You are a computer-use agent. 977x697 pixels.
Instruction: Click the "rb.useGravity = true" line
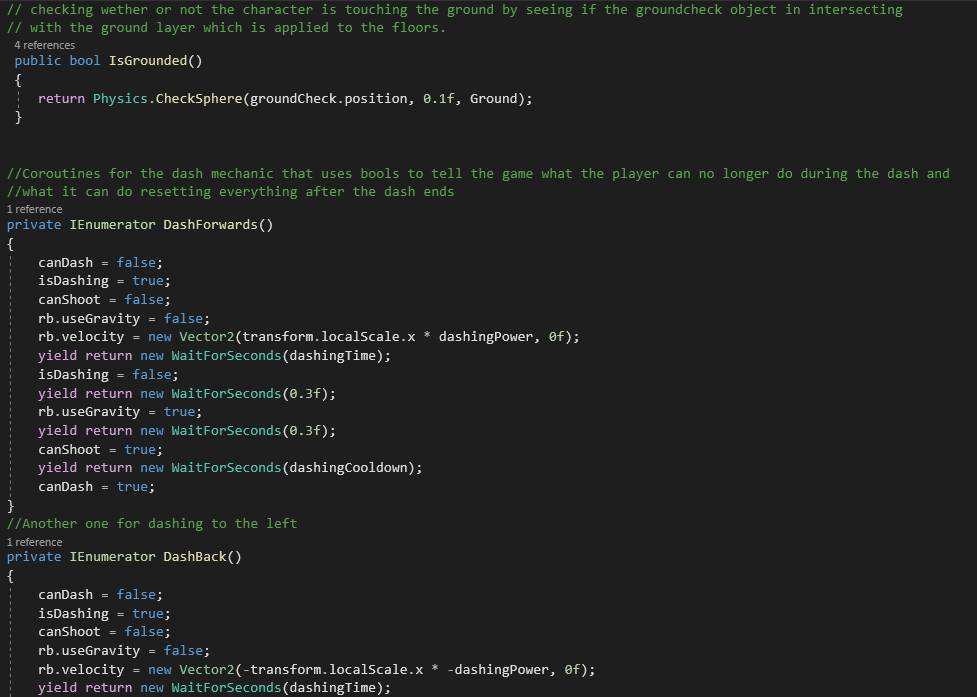[120, 412]
